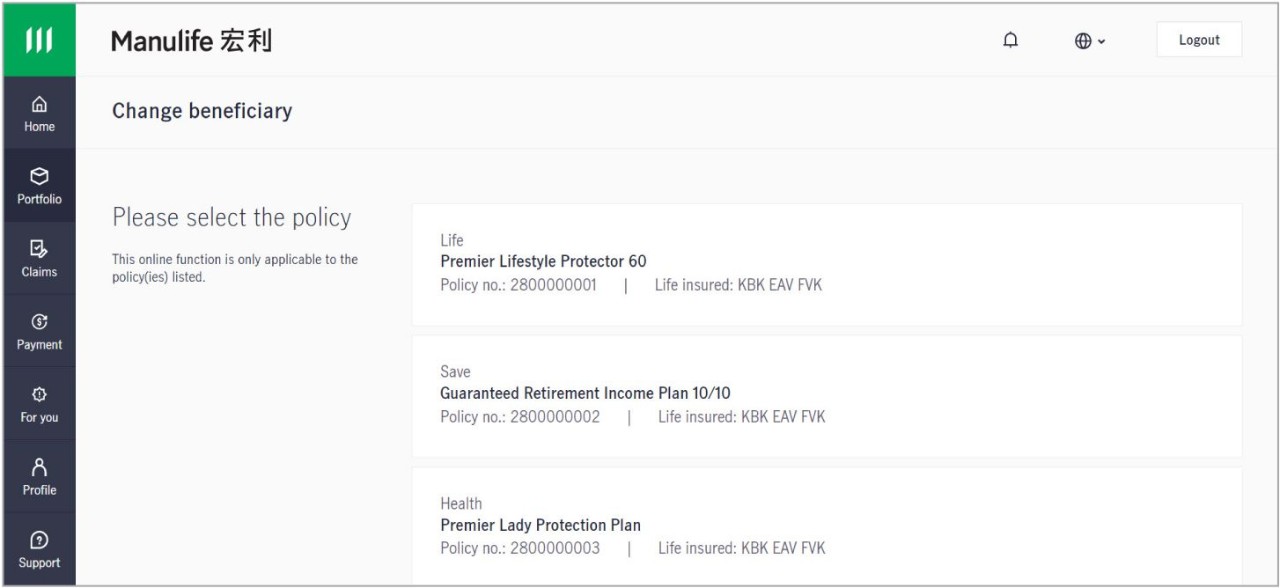The height and width of the screenshot is (588, 1280).
Task: Select the For you sidebar icon
Action: tap(39, 404)
